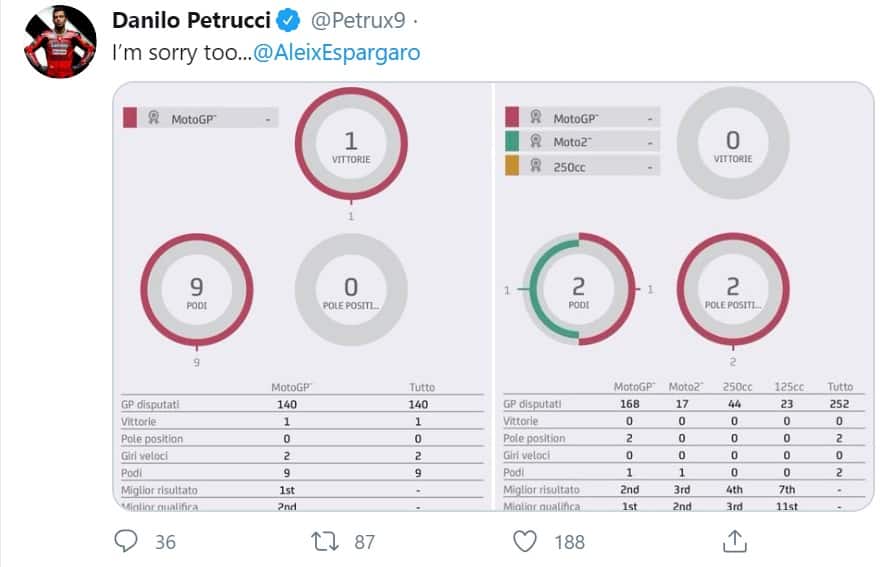Click the green Moto2 color swatch

pos(513,142)
